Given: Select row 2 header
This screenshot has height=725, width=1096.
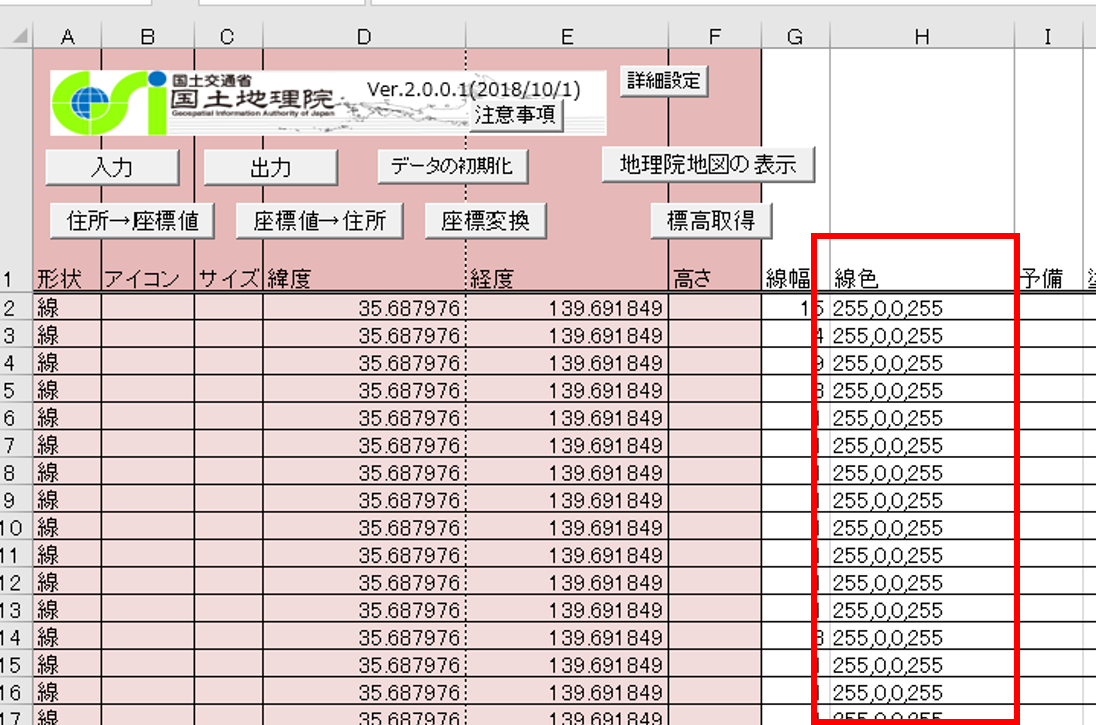Looking at the screenshot, I should coord(16,307).
